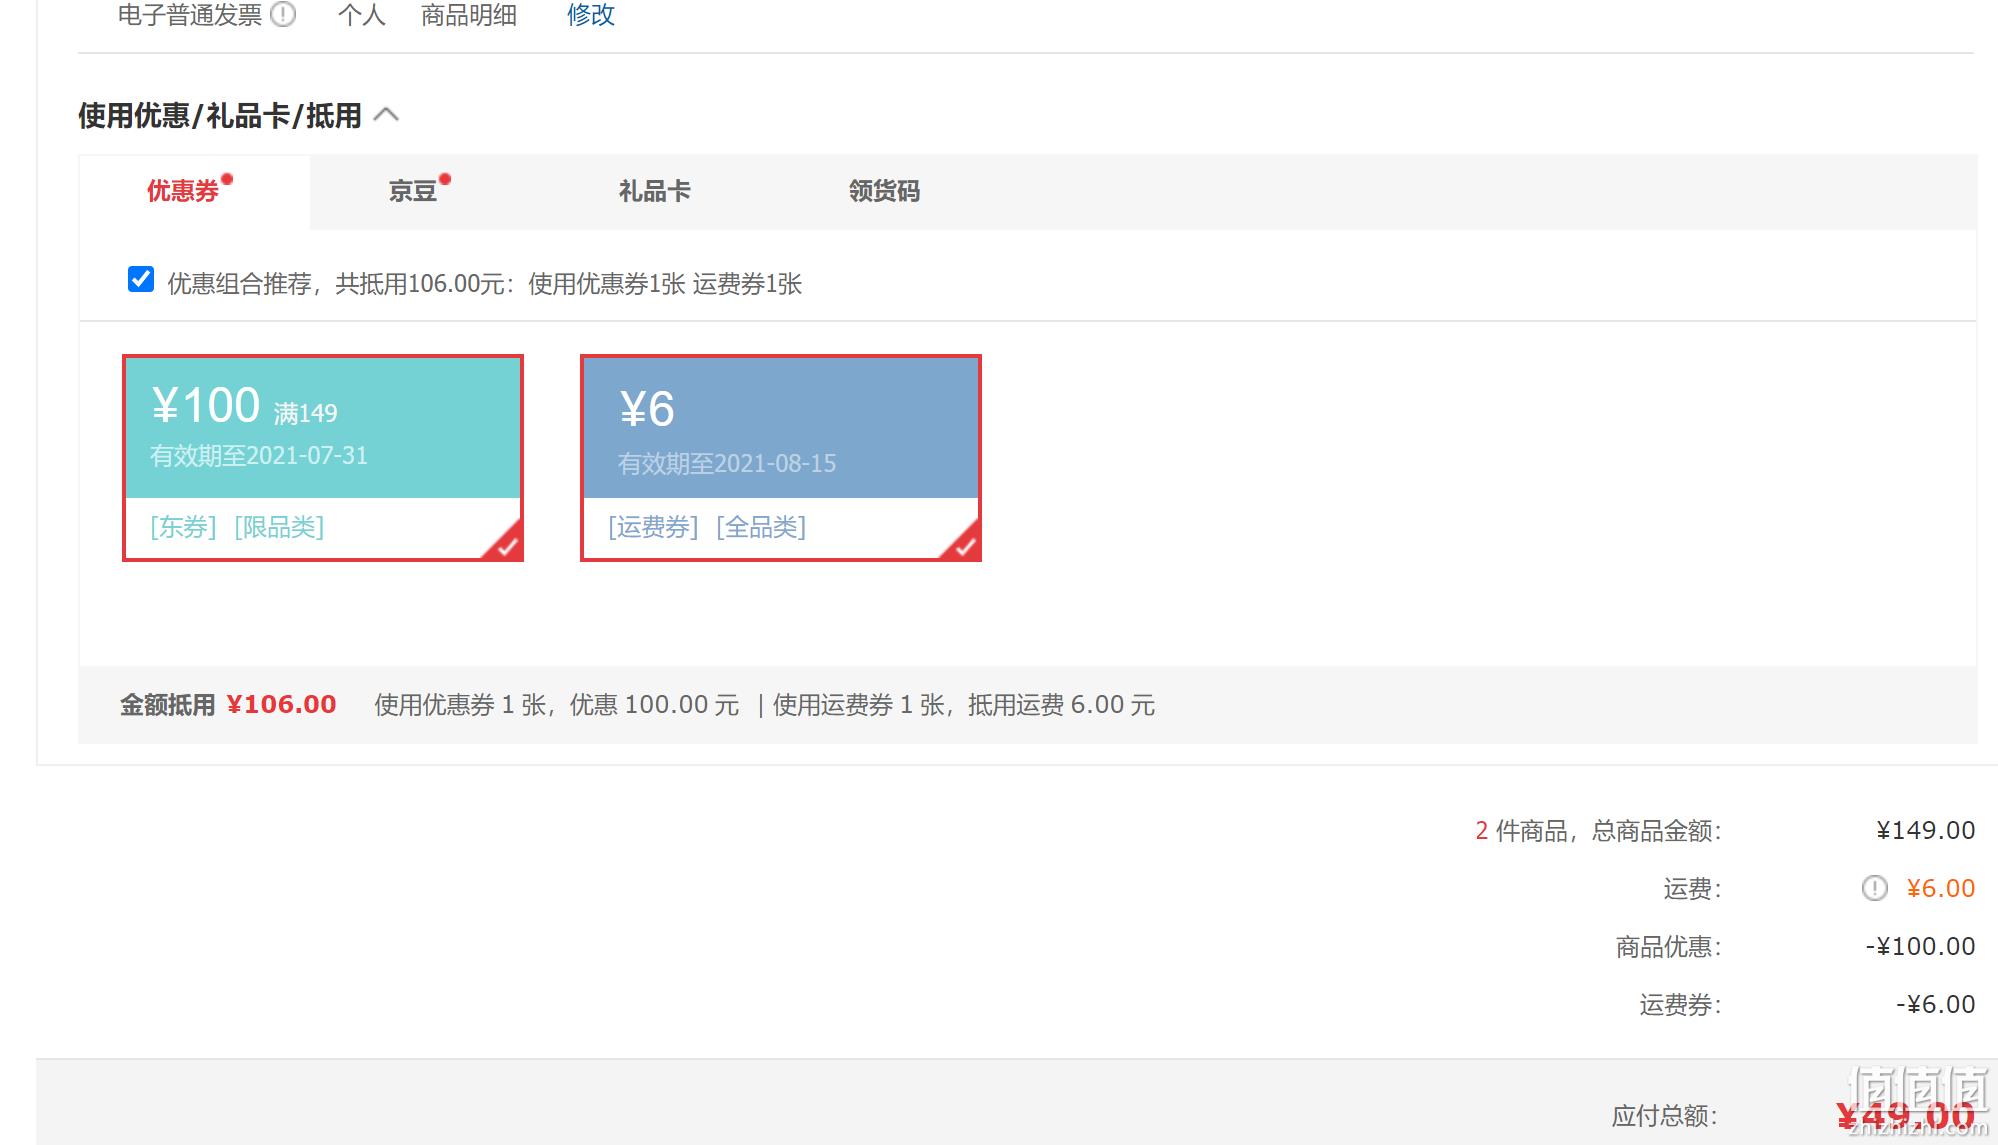Click the info icon beside 电子普通发票
Viewport: 1998px width, 1145px height.
pyautogui.click(x=284, y=14)
